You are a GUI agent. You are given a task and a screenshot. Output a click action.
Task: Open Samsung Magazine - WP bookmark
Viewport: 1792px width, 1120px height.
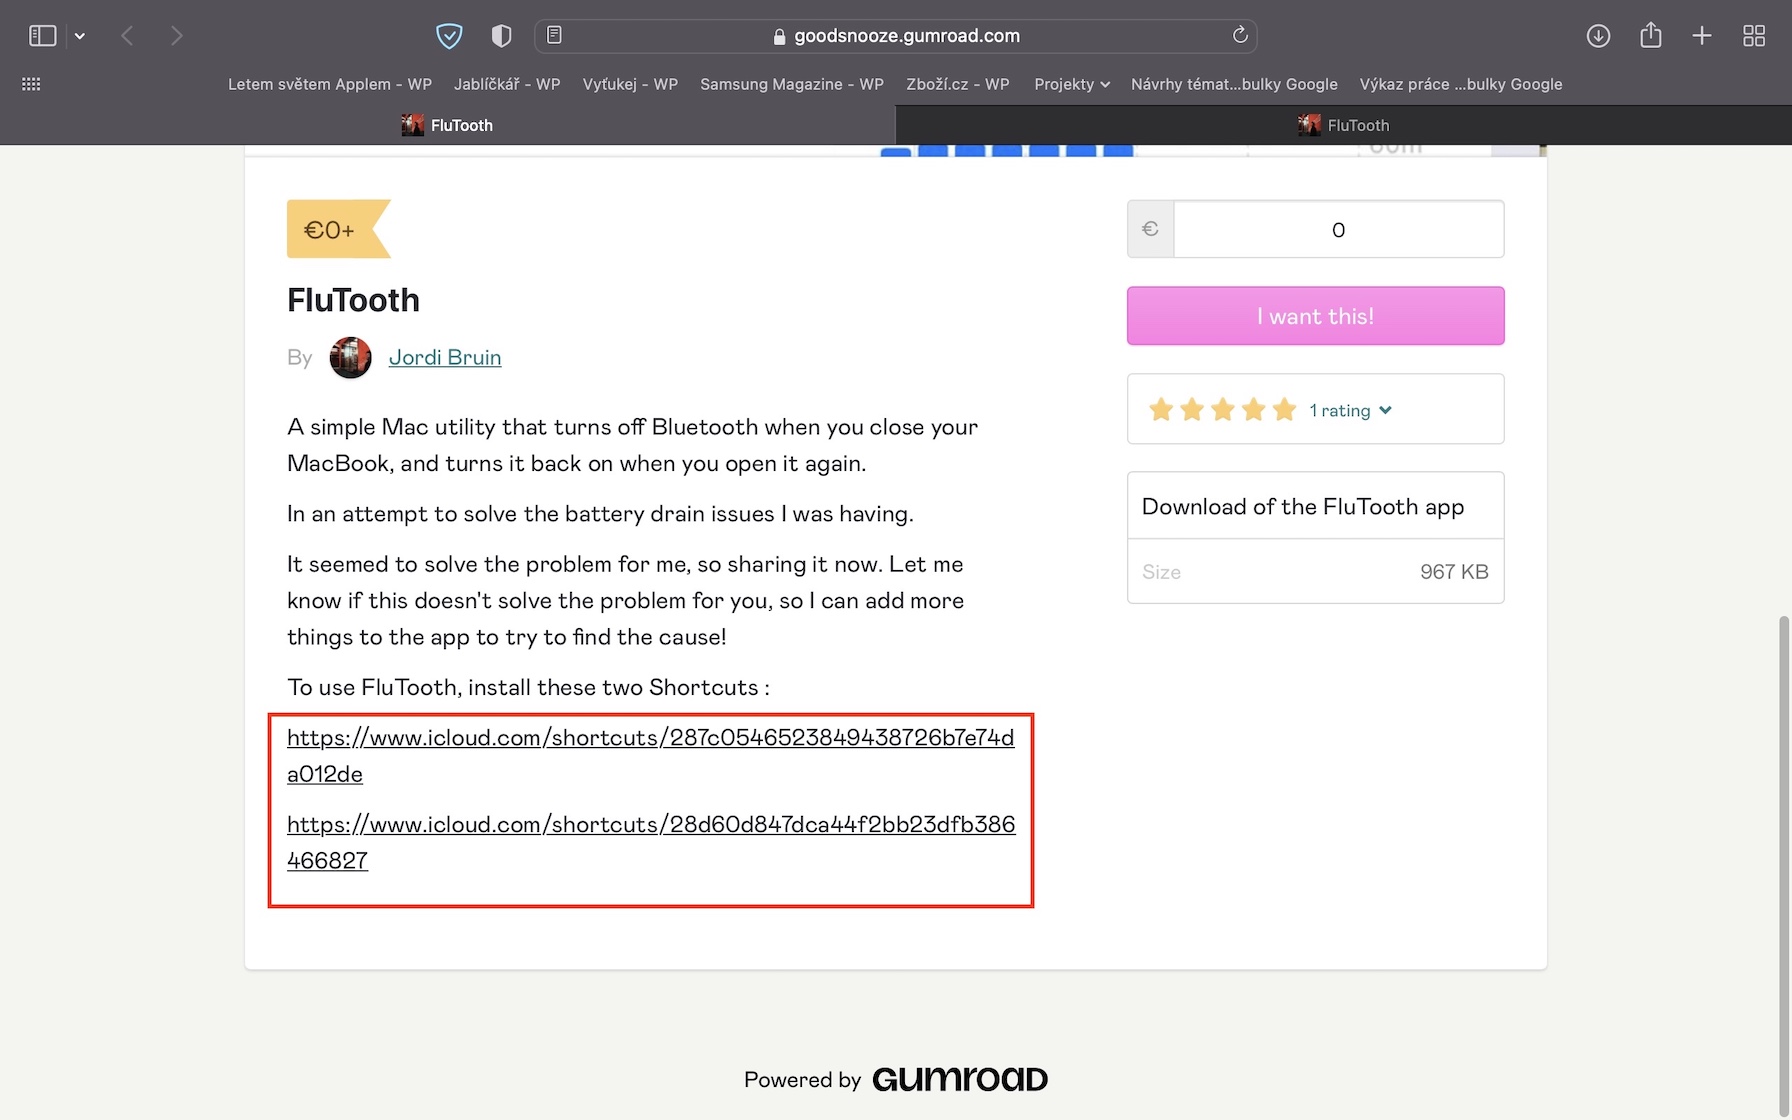[792, 84]
